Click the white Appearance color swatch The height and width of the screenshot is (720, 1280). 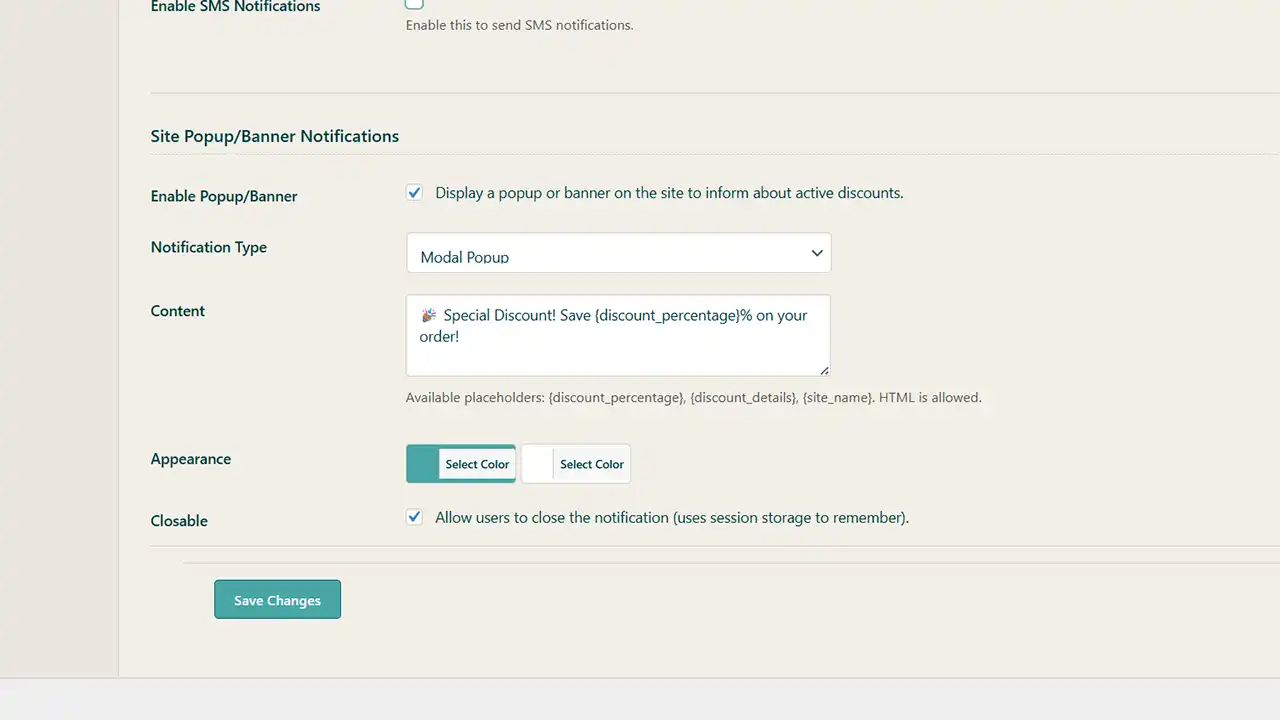click(x=538, y=464)
